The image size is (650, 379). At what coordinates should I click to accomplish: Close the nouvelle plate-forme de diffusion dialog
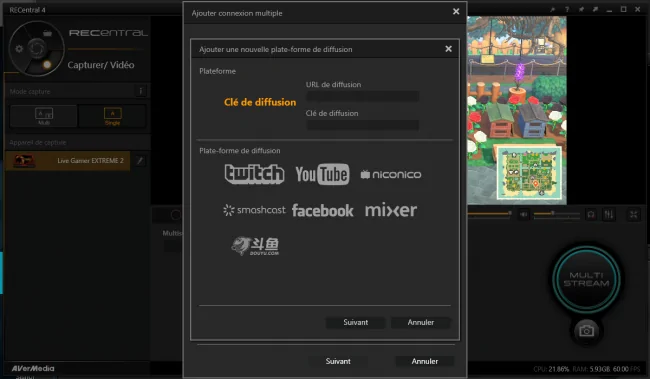point(449,49)
